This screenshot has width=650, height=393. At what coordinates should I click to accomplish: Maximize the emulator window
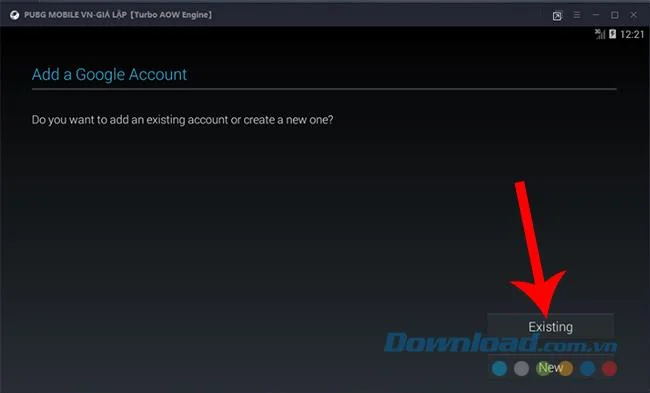tap(615, 15)
